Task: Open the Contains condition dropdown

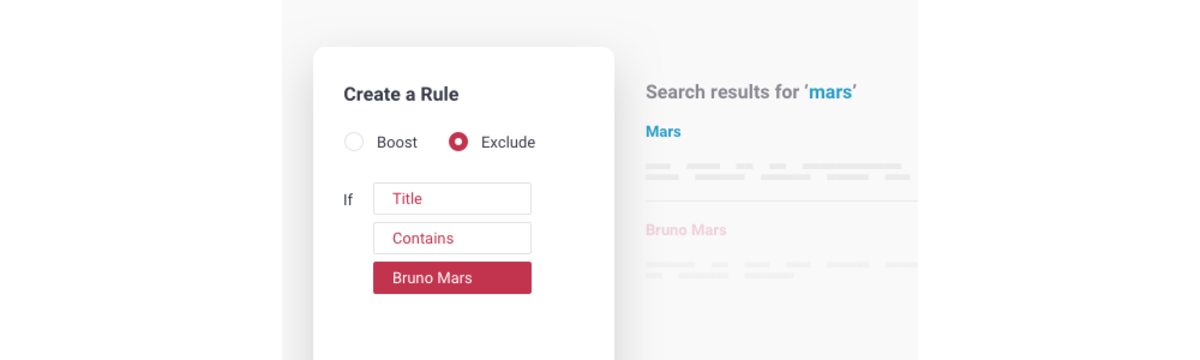Action: coord(452,238)
